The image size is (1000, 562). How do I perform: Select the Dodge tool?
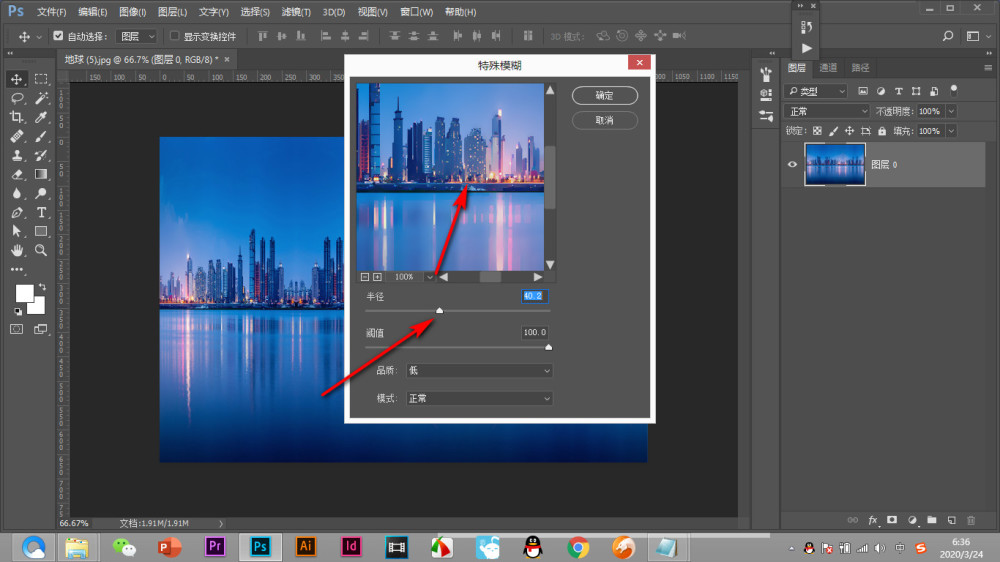click(x=41, y=193)
